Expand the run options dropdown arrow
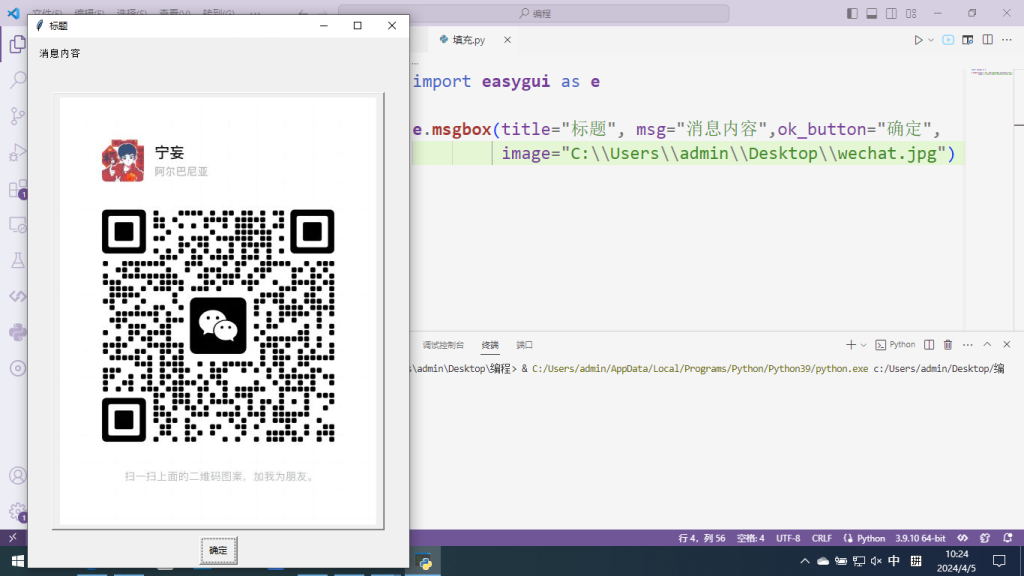Image resolution: width=1024 pixels, height=576 pixels. [x=931, y=40]
